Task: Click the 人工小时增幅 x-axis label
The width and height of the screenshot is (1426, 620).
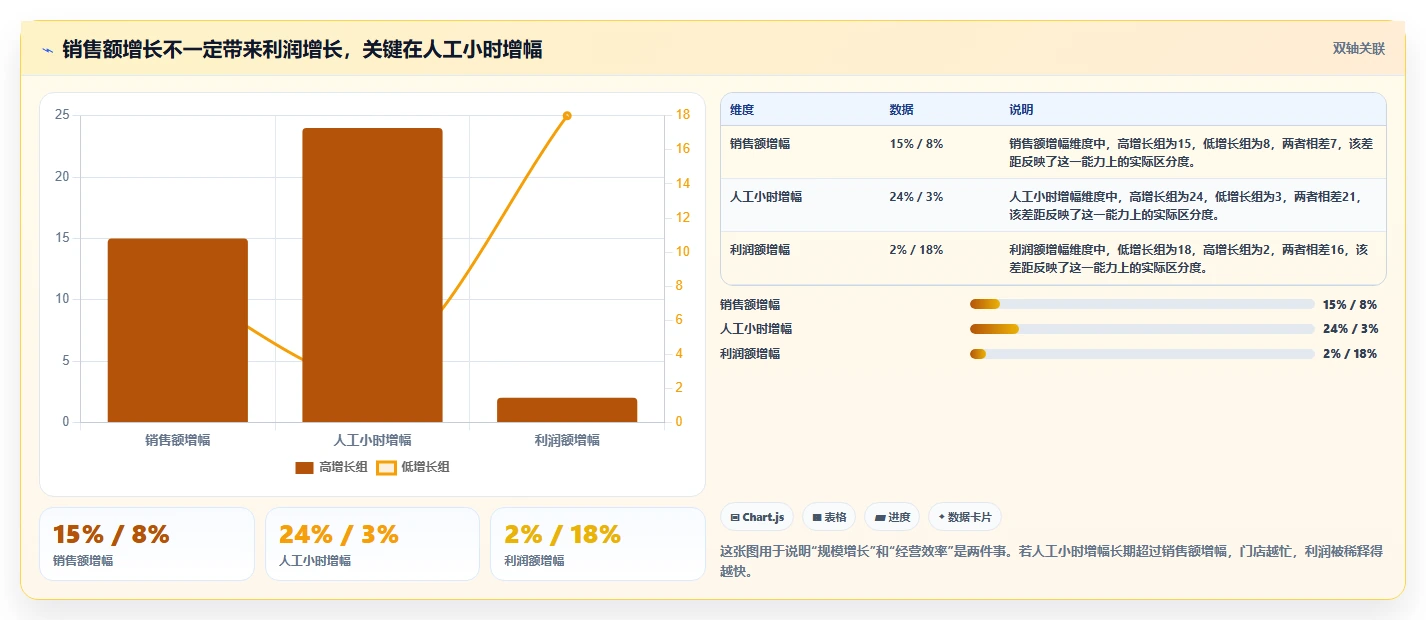Action: coord(372,440)
